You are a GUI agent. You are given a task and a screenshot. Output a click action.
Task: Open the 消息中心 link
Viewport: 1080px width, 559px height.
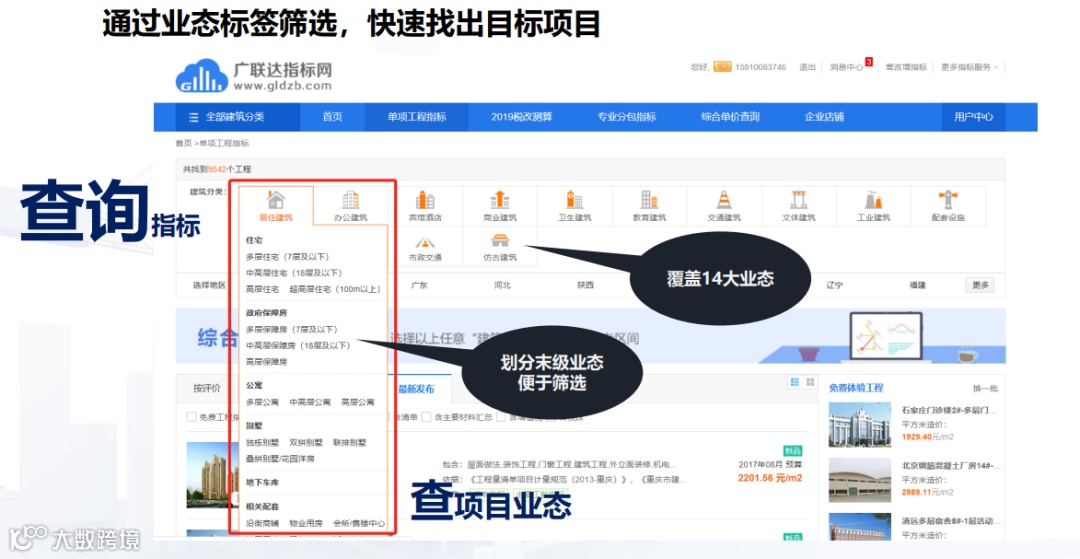click(x=846, y=67)
